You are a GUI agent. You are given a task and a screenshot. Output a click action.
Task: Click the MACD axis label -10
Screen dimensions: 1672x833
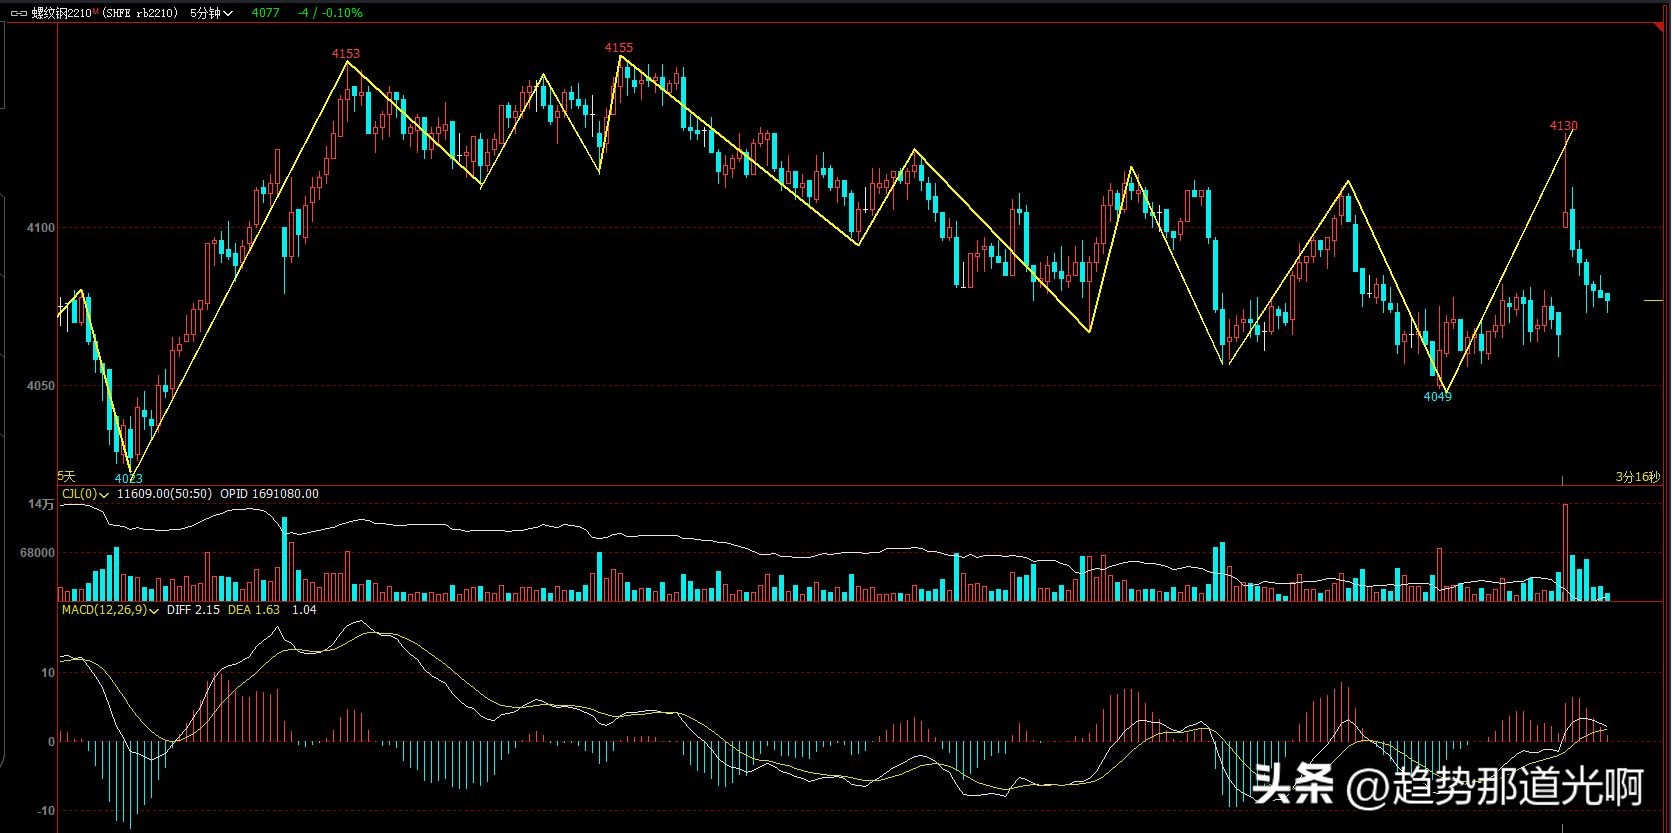46,811
